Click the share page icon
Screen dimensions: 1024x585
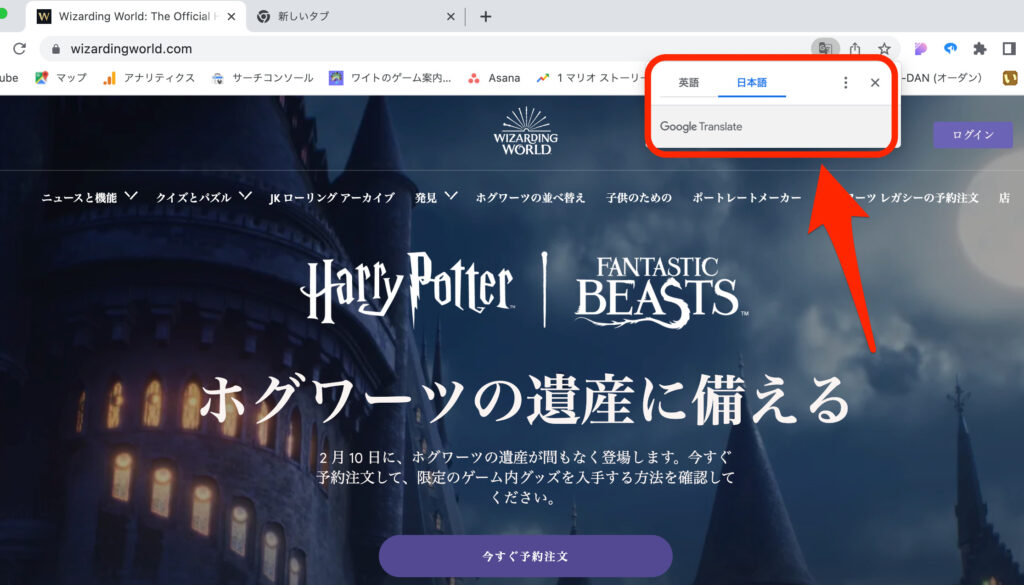coord(855,48)
